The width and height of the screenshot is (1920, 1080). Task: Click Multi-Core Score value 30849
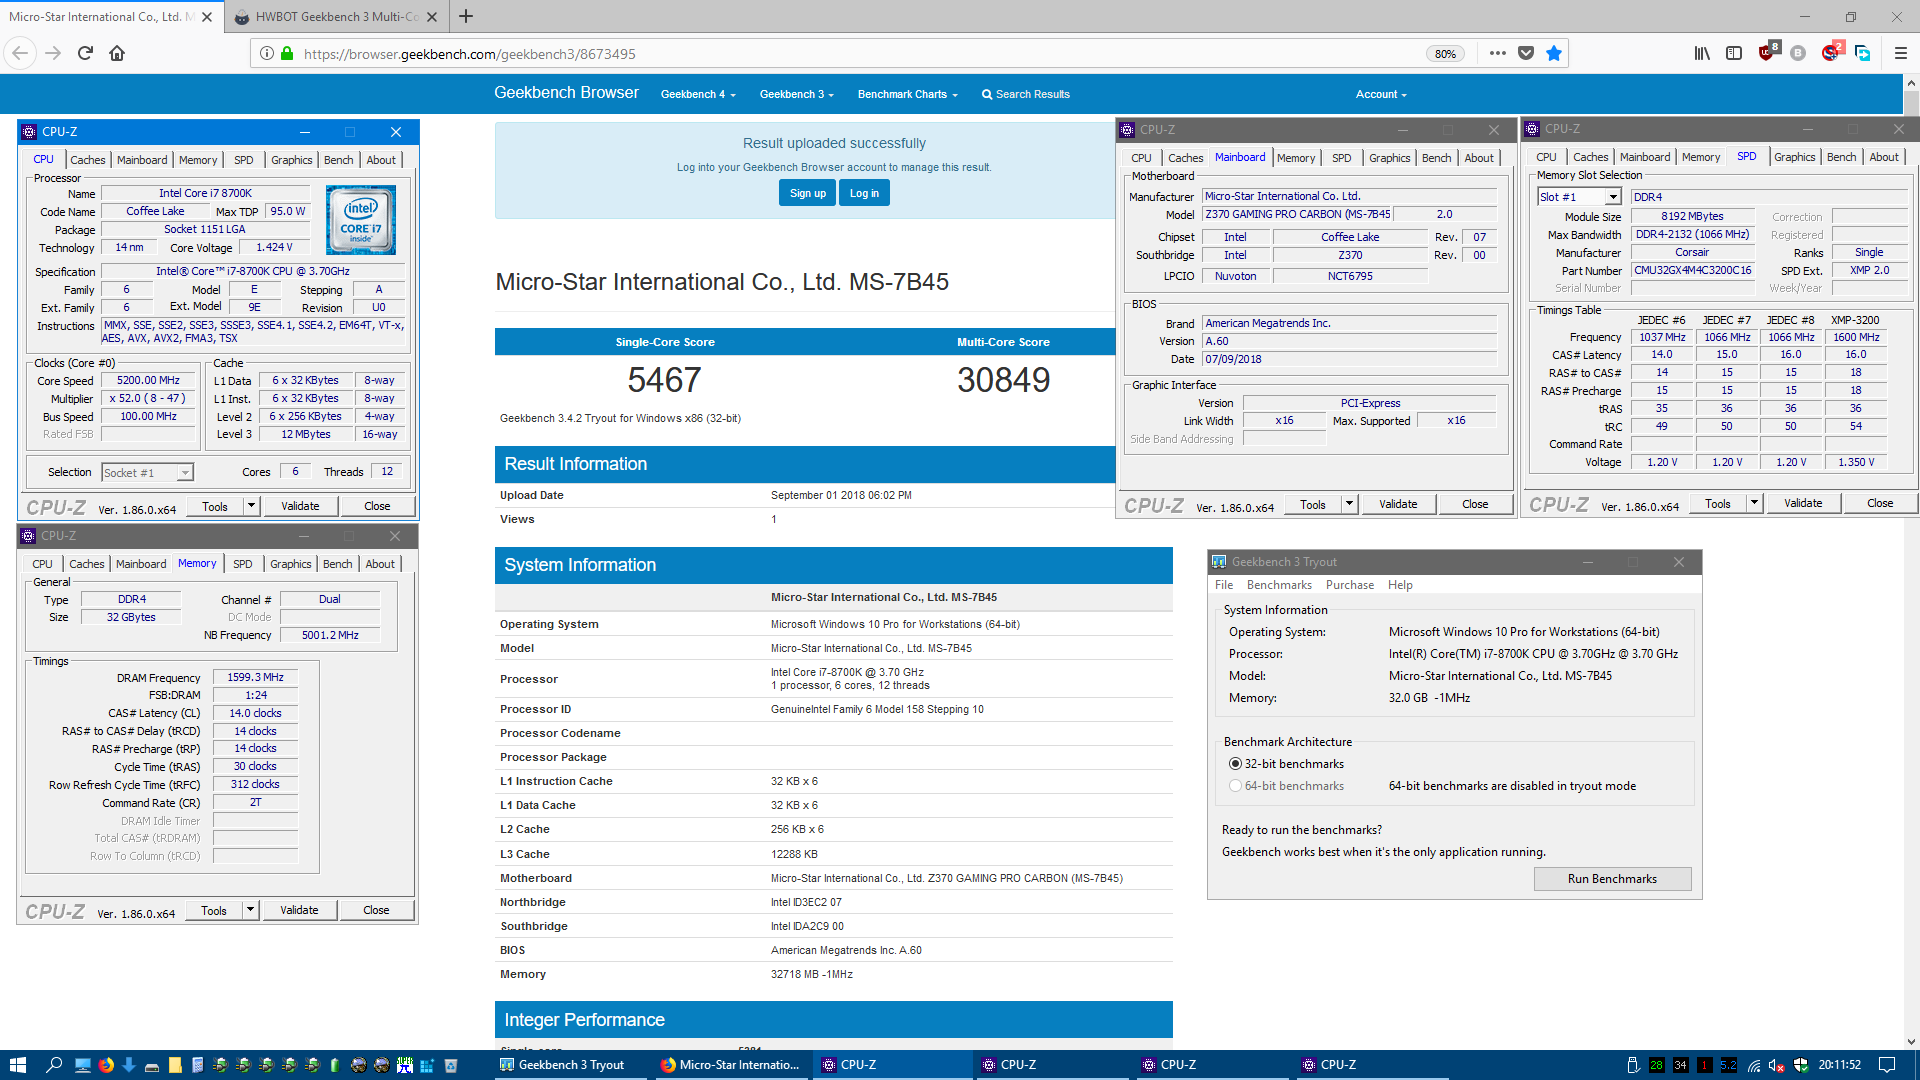(x=1003, y=380)
